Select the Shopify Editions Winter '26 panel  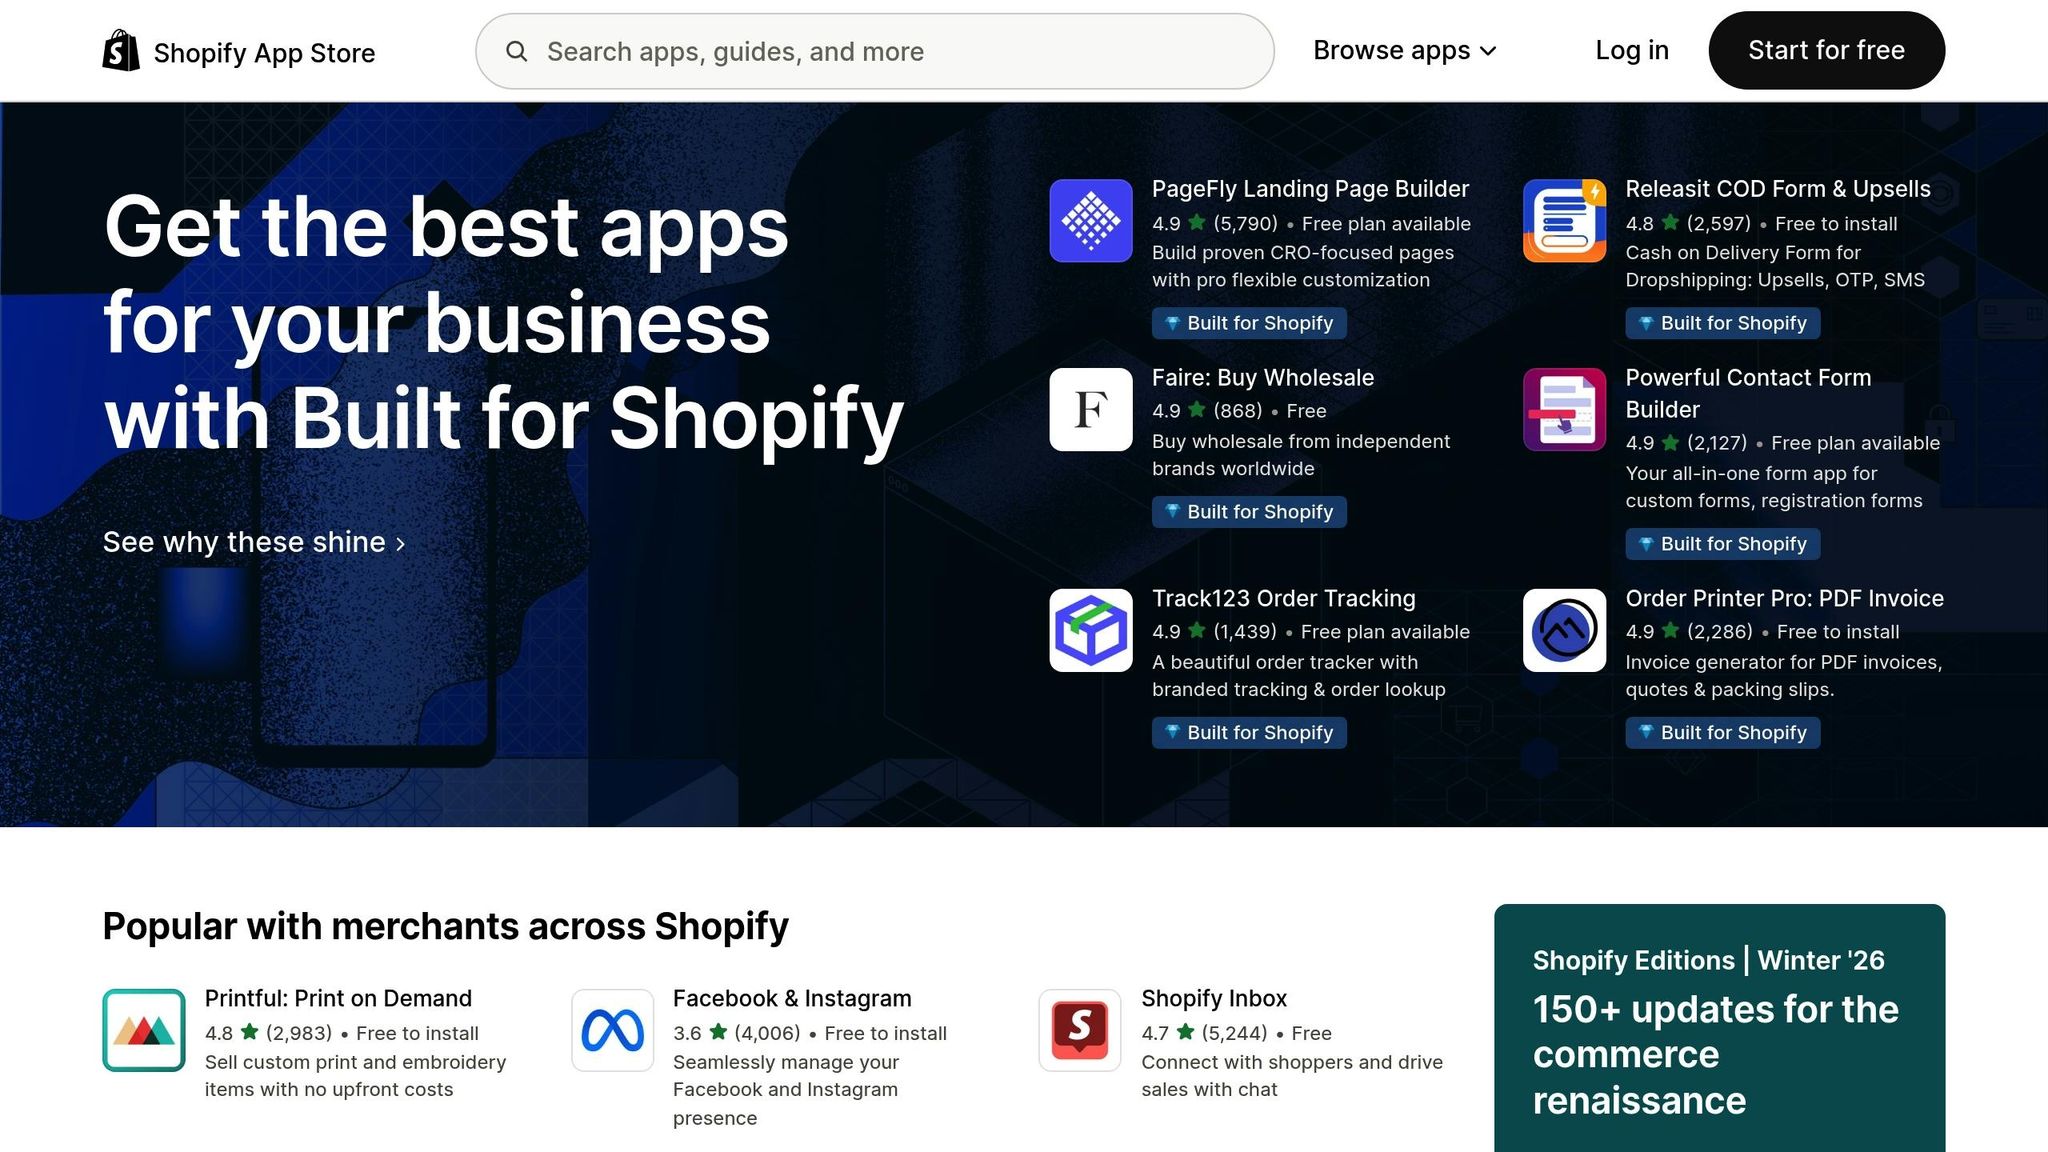pyautogui.click(x=1719, y=1030)
